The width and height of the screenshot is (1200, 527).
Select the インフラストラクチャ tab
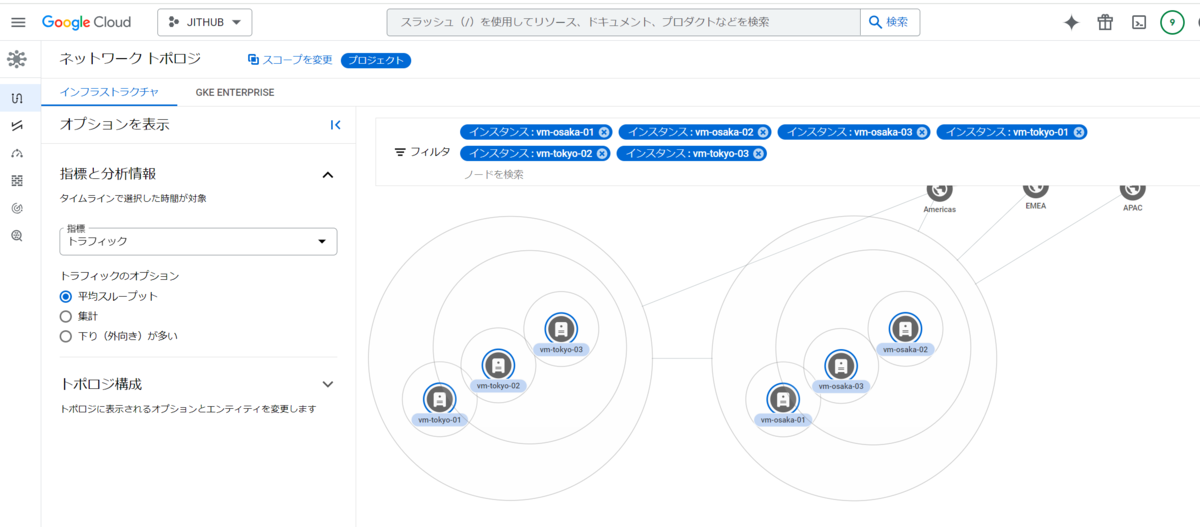pyautogui.click(x=109, y=92)
